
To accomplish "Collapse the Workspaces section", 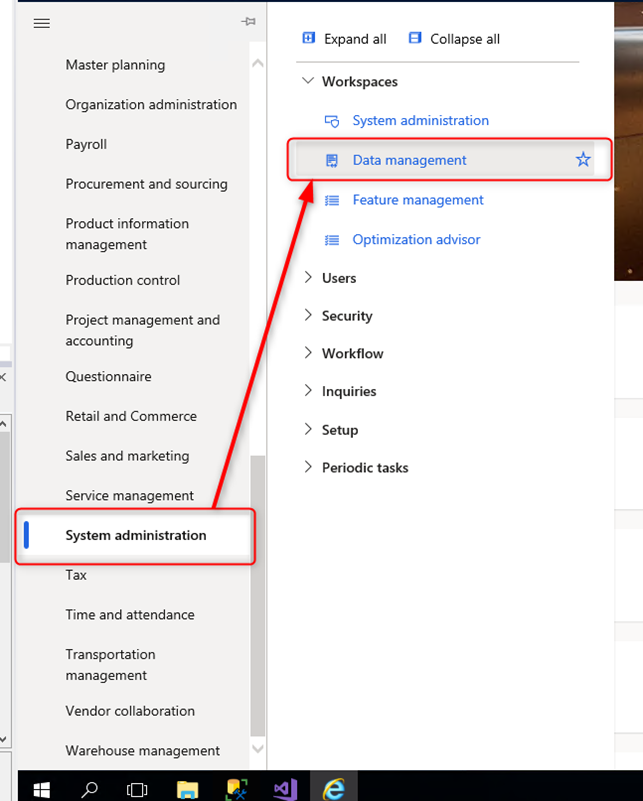I will click(308, 81).
